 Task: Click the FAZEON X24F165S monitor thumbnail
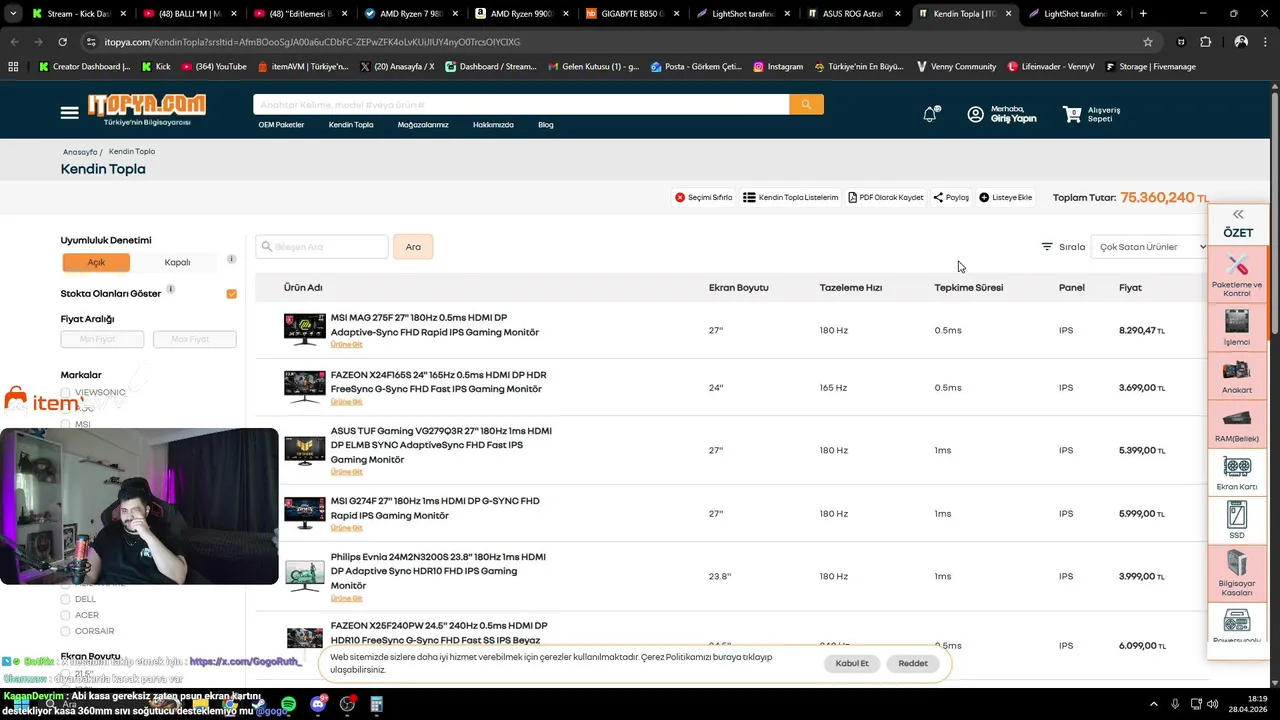305,387
